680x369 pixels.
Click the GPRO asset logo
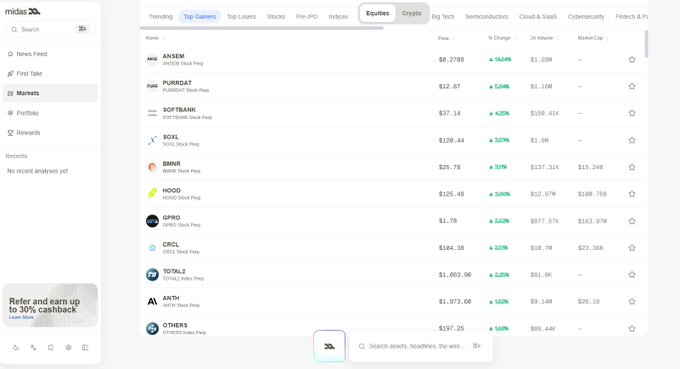(x=152, y=221)
